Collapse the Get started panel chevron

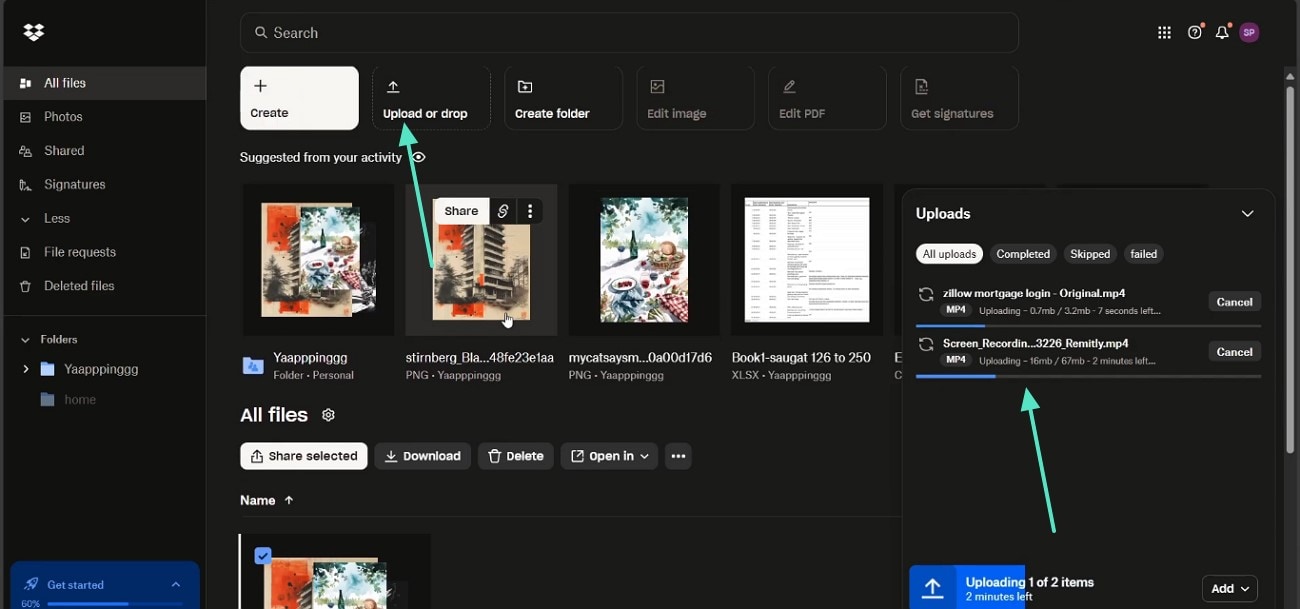click(176, 585)
